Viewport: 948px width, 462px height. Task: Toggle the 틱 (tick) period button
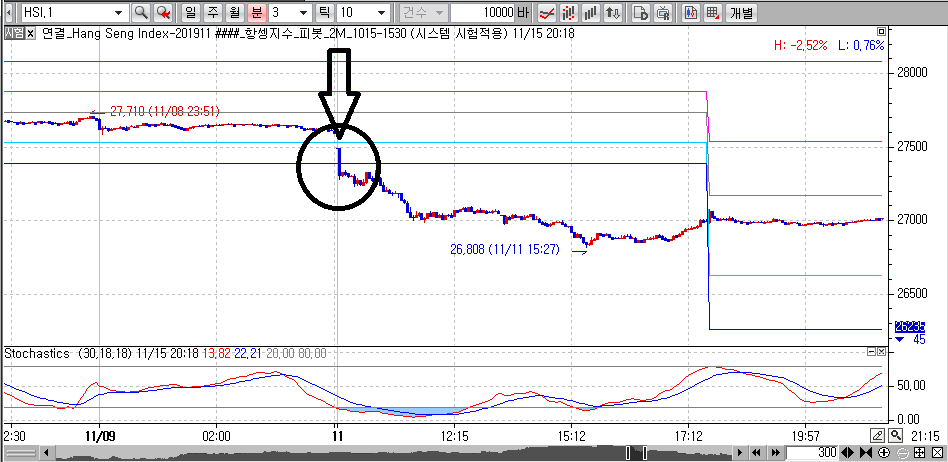point(324,13)
